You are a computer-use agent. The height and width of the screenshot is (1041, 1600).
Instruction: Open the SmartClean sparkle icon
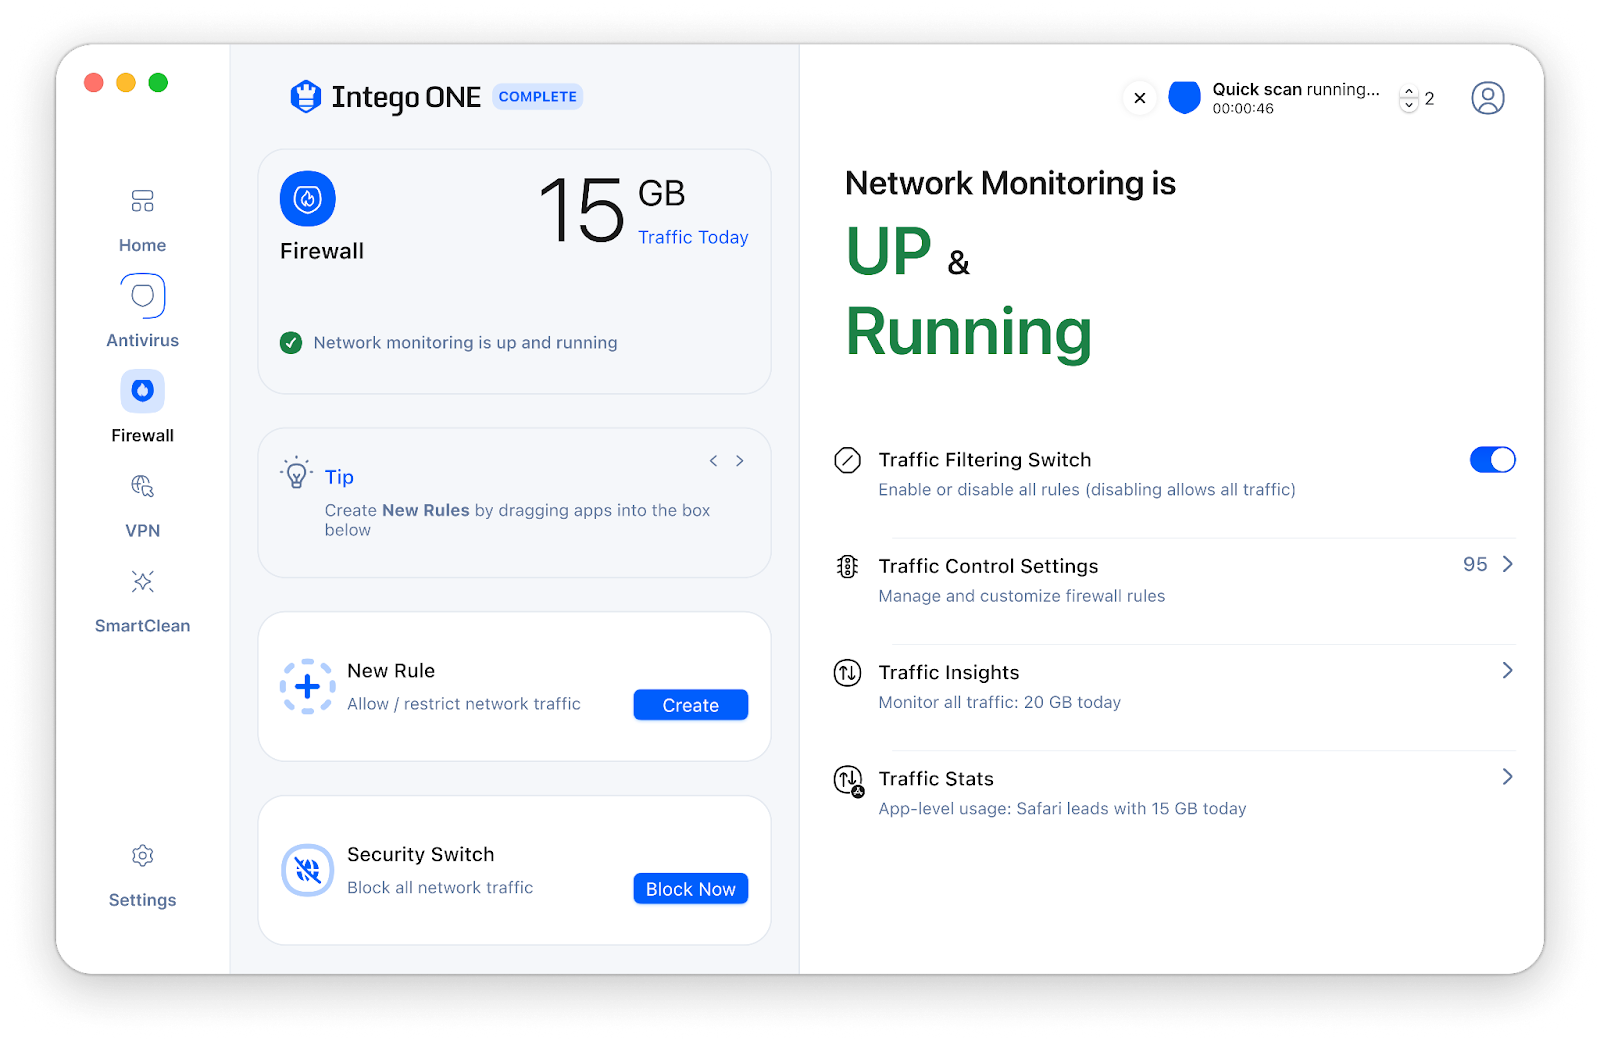(142, 581)
